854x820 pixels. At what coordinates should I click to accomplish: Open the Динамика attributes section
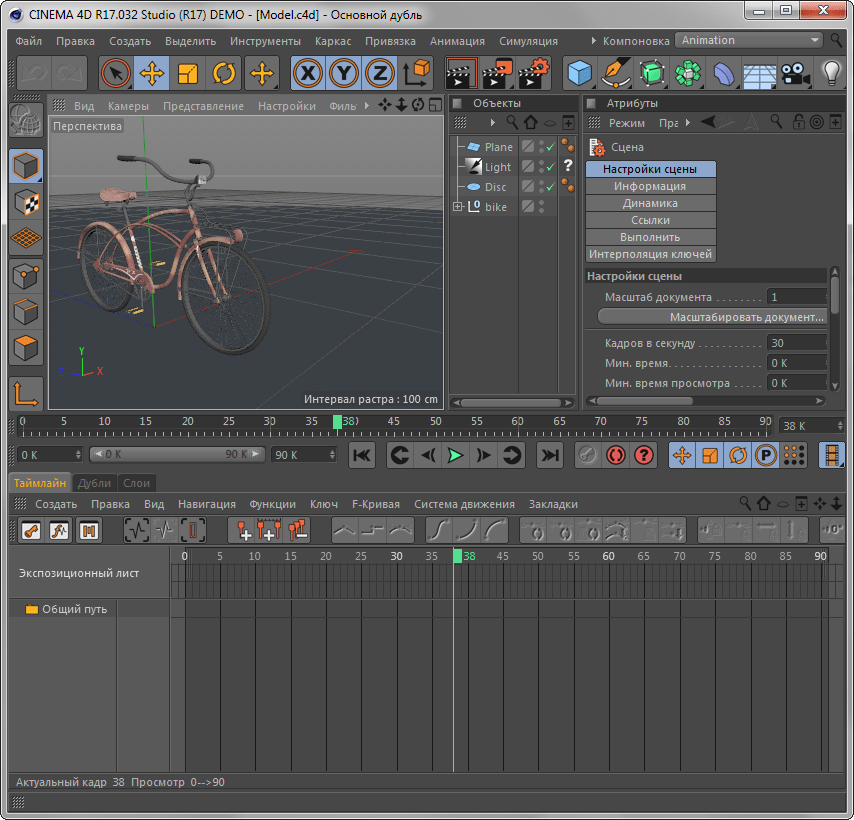650,203
